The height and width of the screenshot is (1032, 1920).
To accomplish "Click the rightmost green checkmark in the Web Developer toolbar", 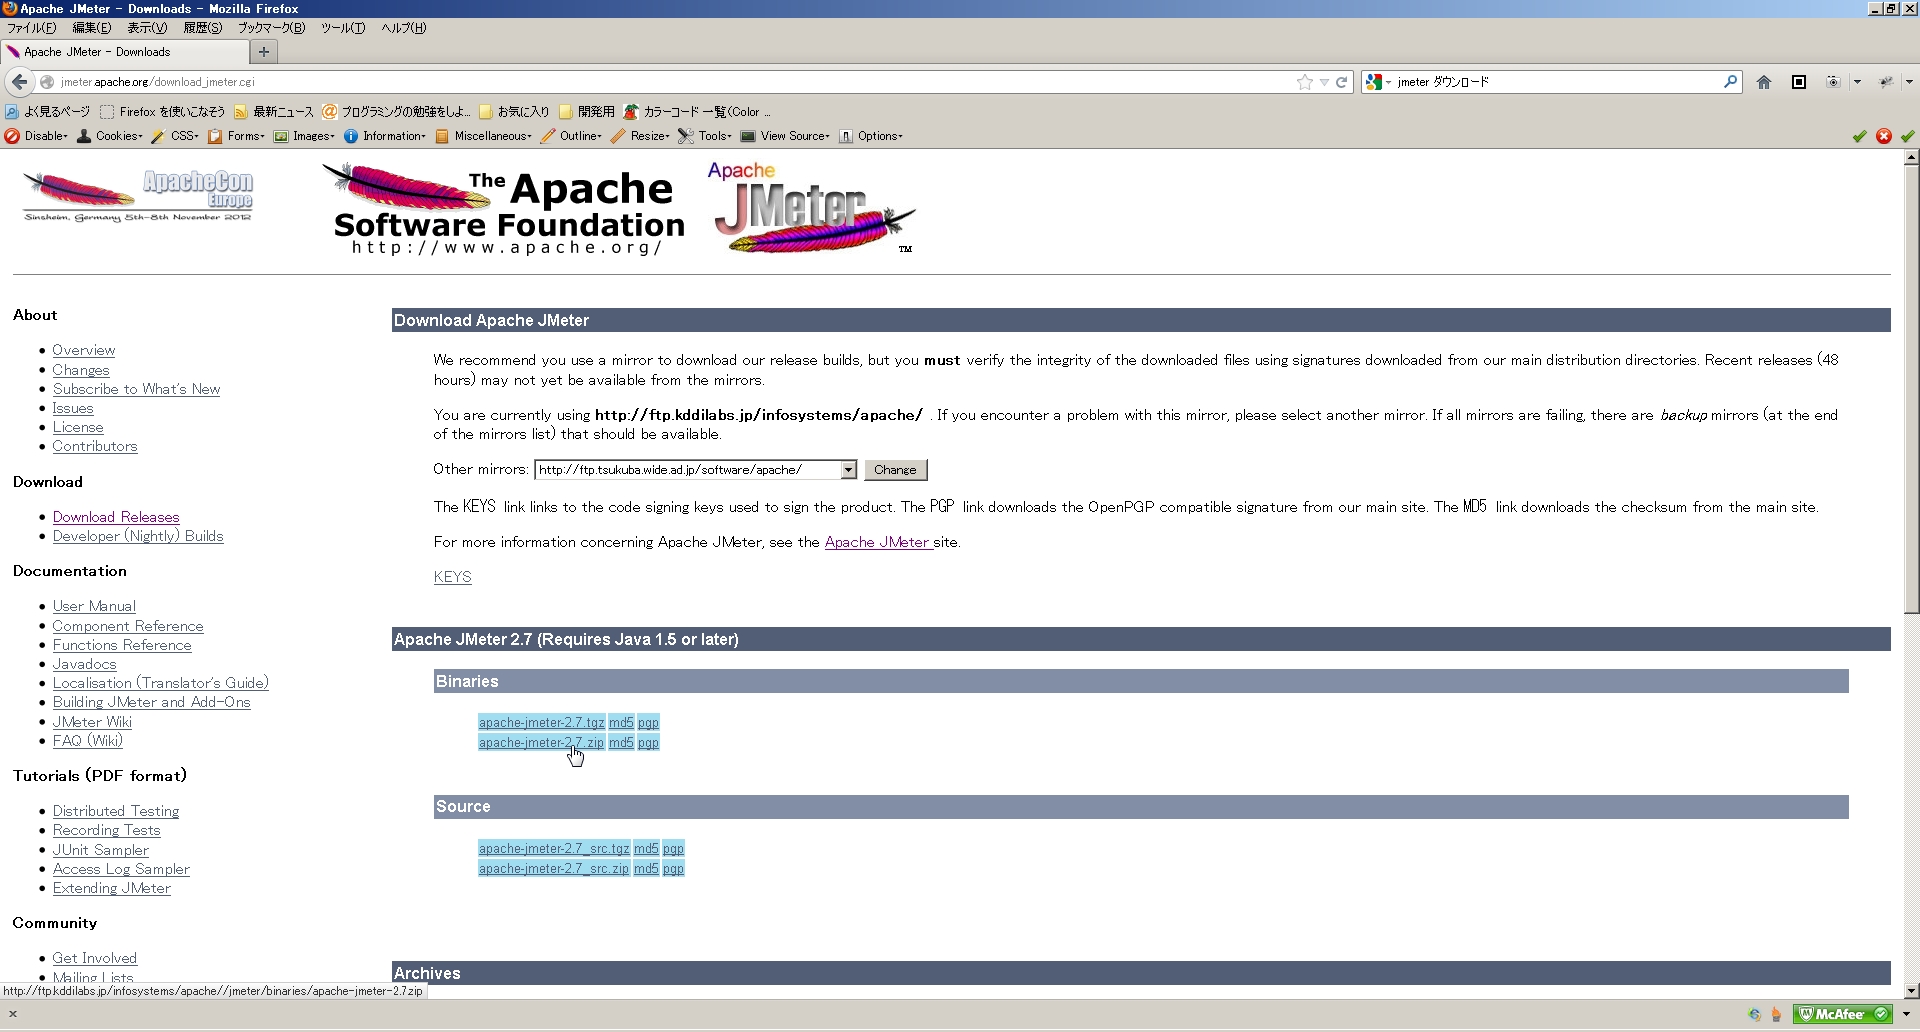I will coord(1908,136).
